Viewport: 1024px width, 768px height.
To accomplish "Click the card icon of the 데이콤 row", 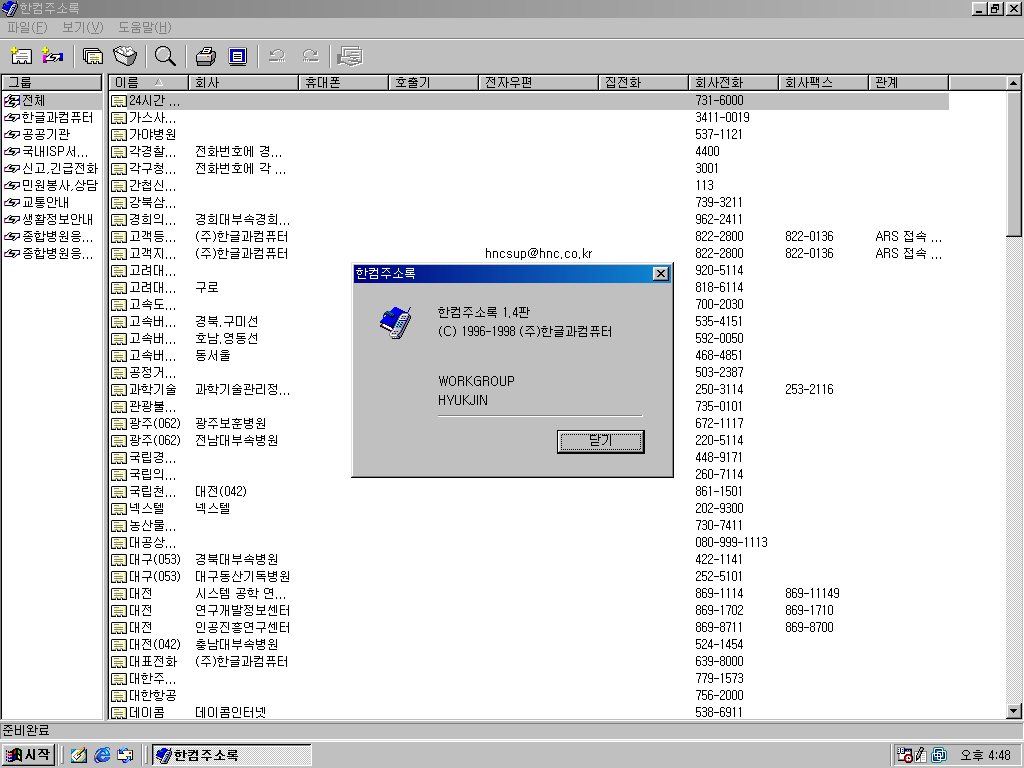I will pos(119,712).
